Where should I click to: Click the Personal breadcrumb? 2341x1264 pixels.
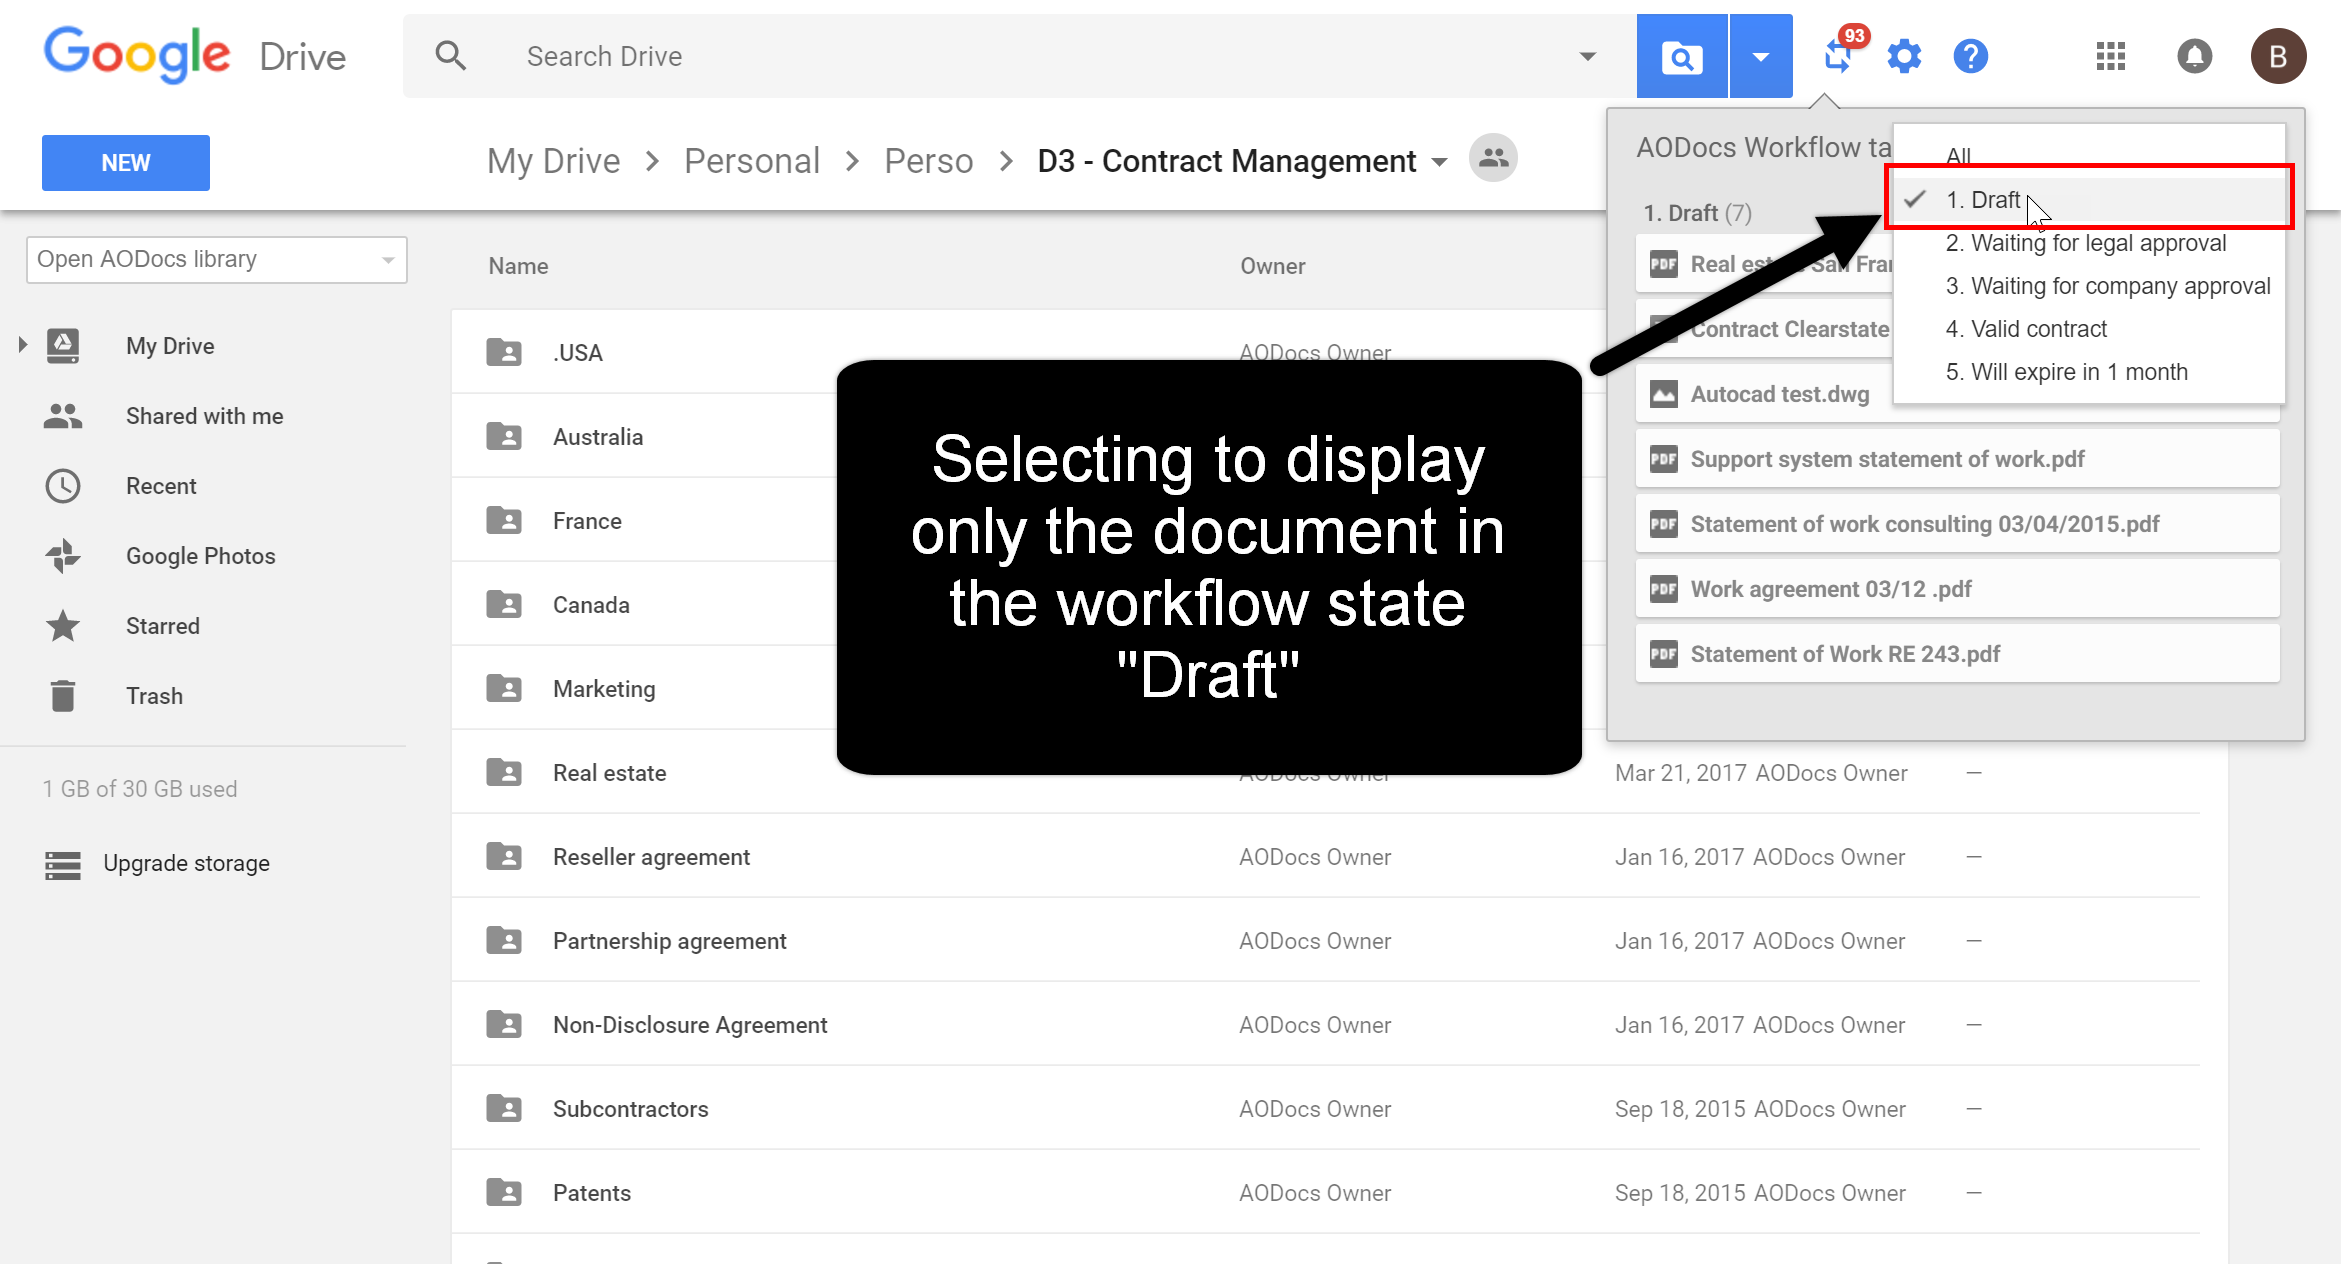tap(752, 161)
